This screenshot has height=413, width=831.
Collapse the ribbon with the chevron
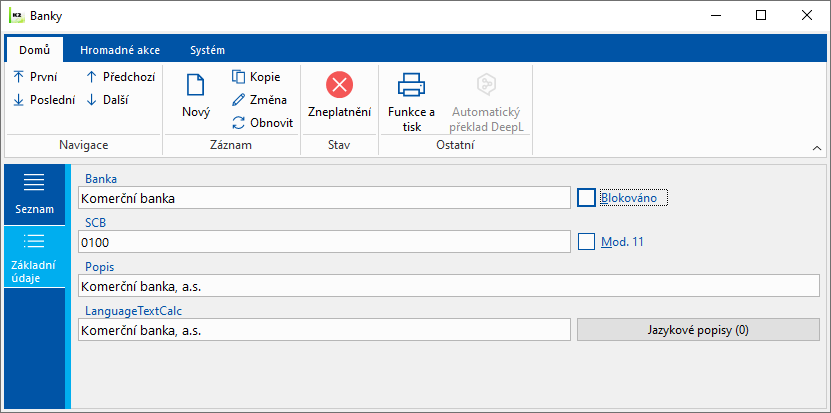pyautogui.click(x=817, y=148)
